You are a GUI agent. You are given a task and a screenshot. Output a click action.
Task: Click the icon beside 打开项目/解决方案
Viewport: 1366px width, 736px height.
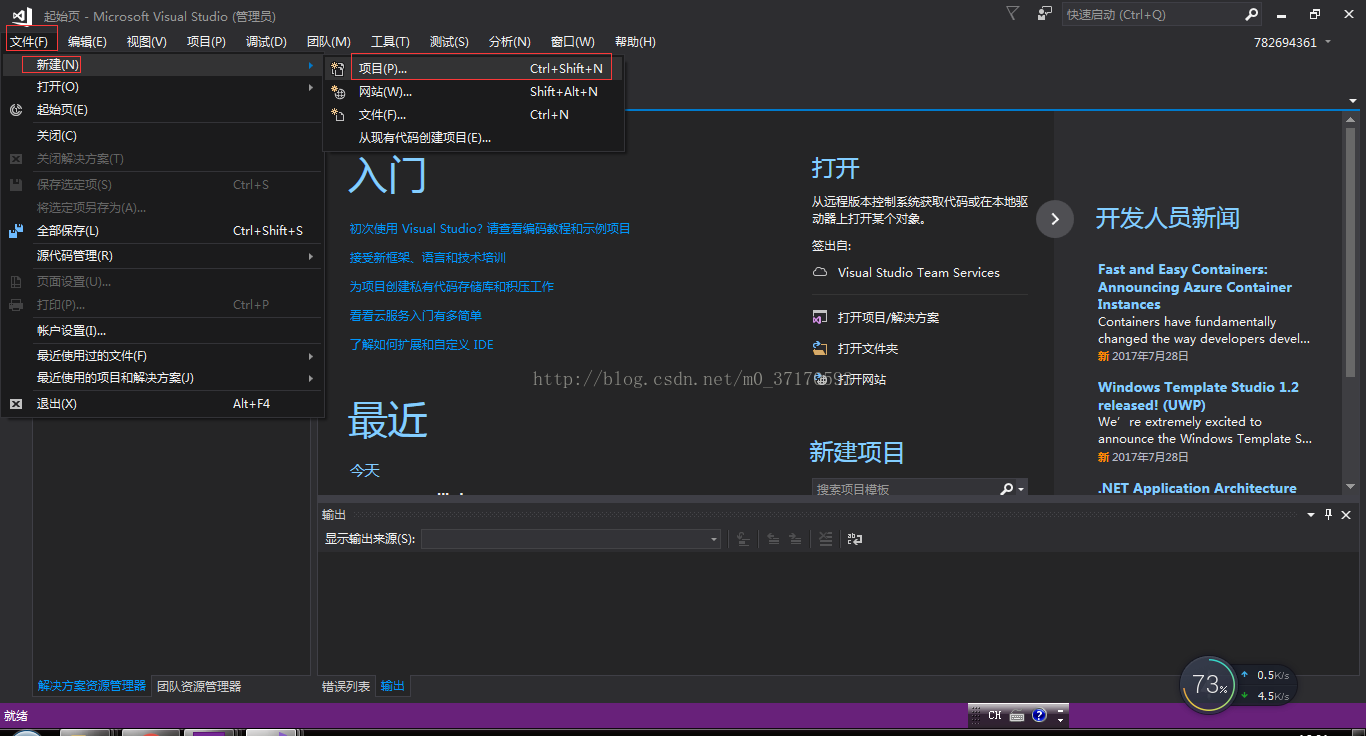click(820, 317)
